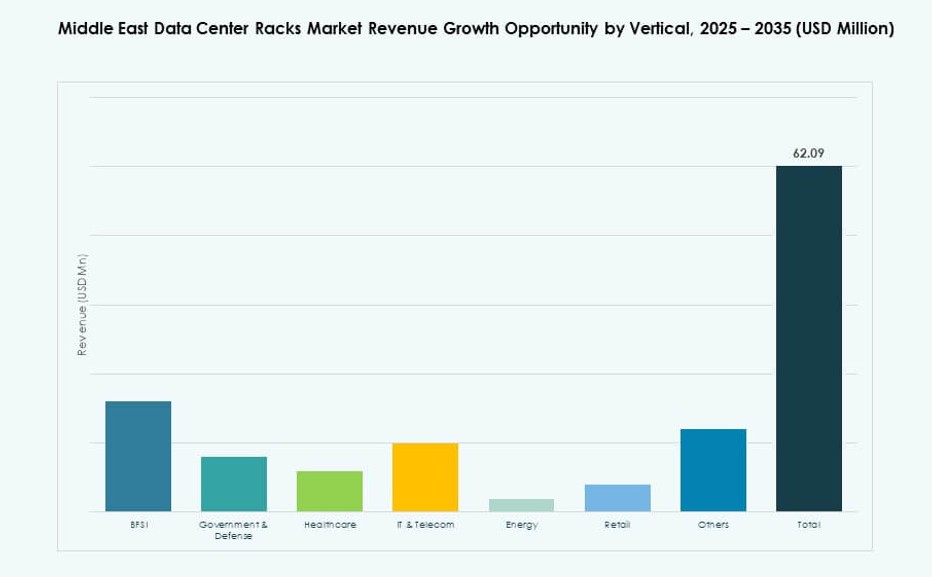932x577 pixels.
Task: Click the Government & Defense bar
Action: (x=233, y=483)
